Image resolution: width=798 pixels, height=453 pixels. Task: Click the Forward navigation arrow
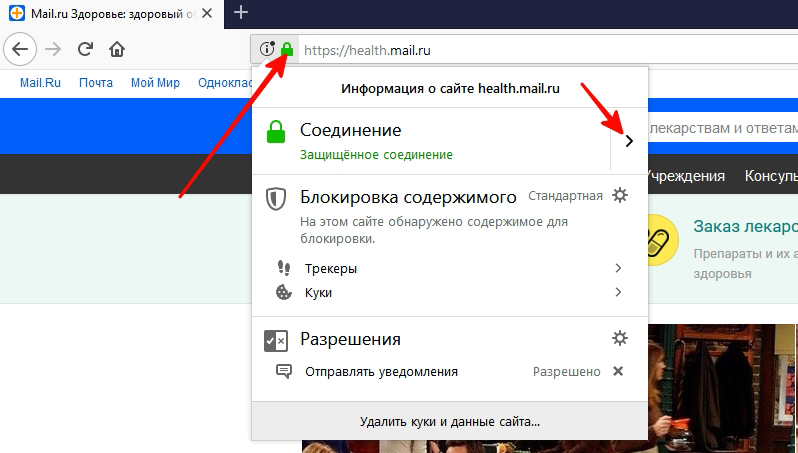(x=53, y=49)
